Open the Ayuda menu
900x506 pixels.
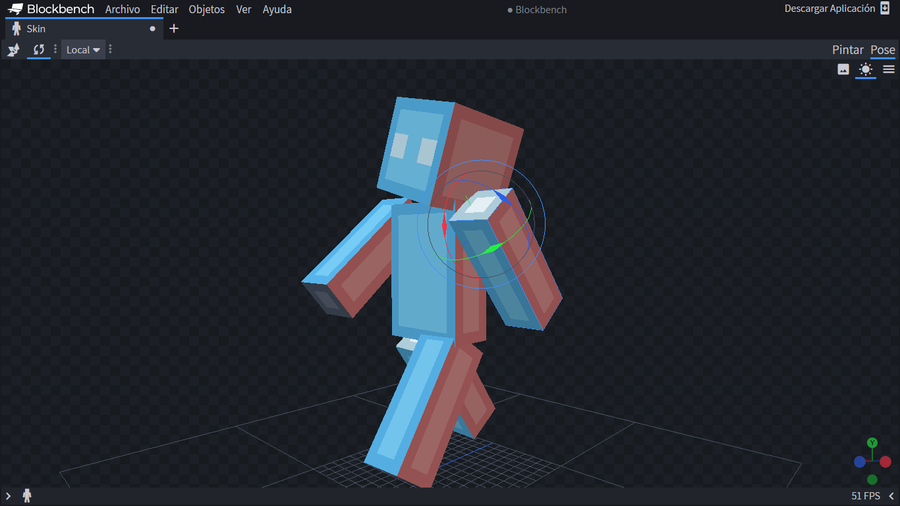point(277,9)
